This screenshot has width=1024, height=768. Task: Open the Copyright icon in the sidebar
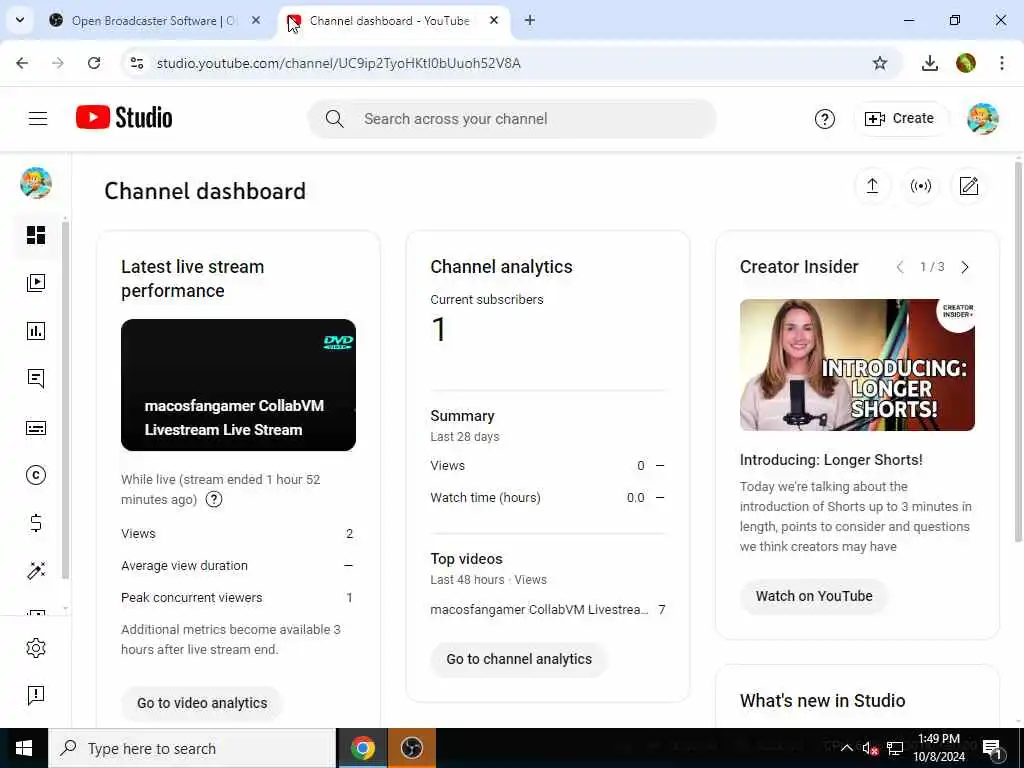point(36,475)
